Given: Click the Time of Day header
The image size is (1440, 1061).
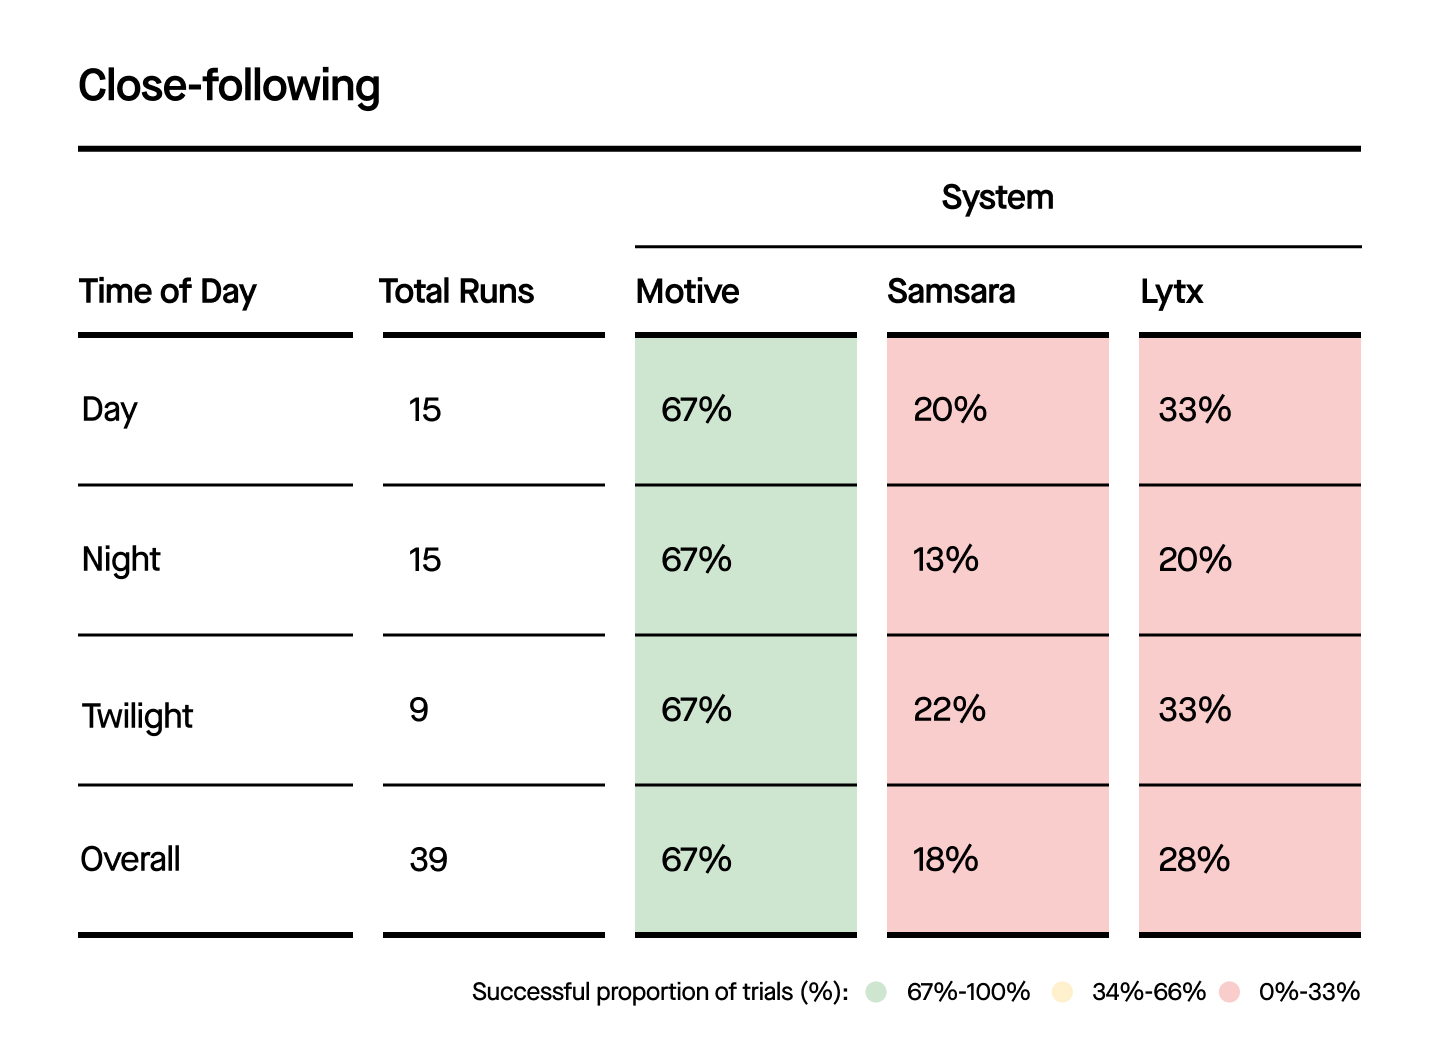Looking at the screenshot, I should 168,292.
